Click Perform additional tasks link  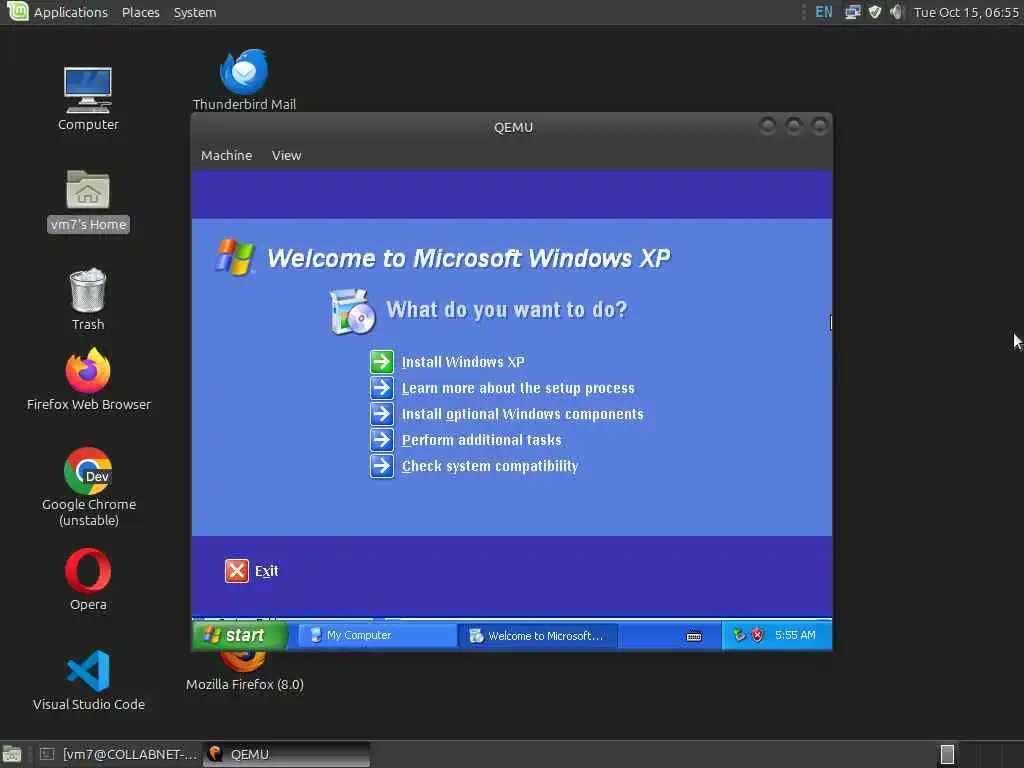pyautogui.click(x=481, y=440)
